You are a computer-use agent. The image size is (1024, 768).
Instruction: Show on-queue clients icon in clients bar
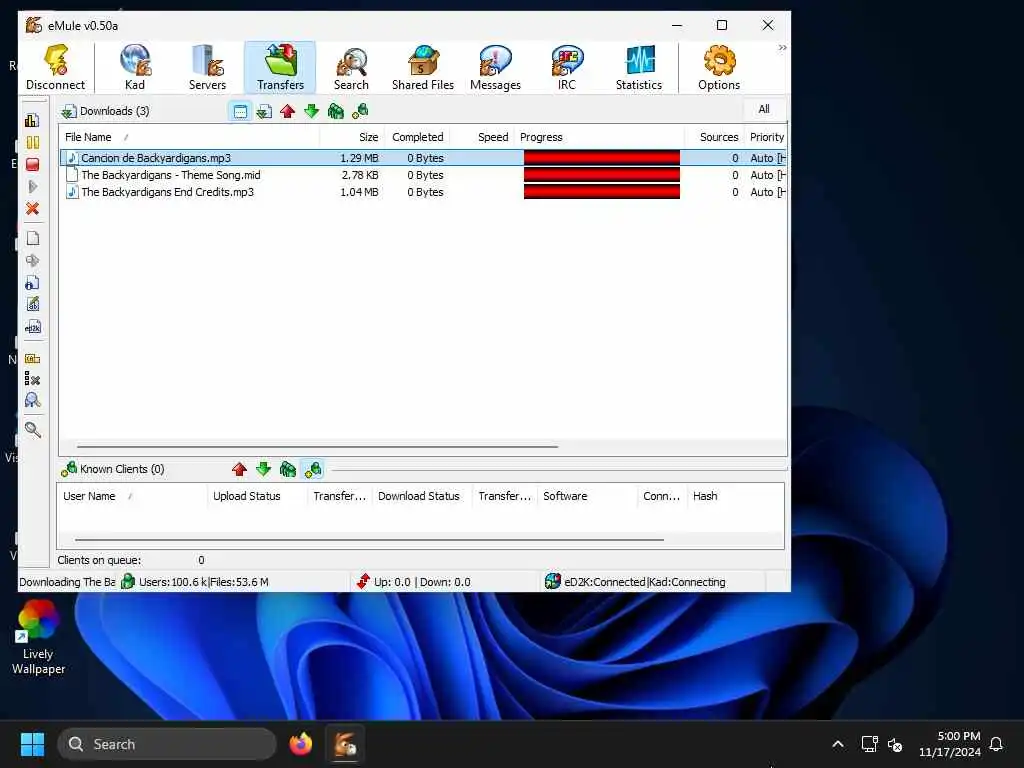[287, 469]
